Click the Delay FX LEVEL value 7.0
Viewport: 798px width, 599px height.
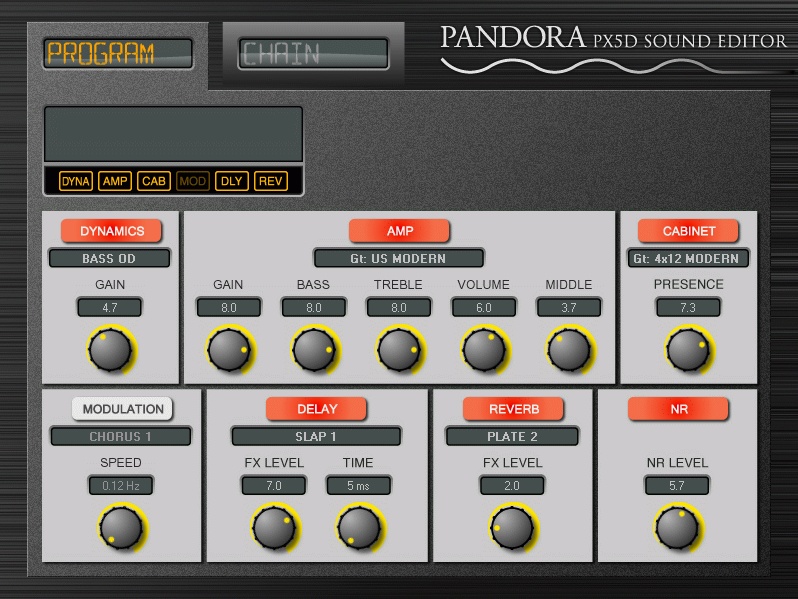pos(274,486)
